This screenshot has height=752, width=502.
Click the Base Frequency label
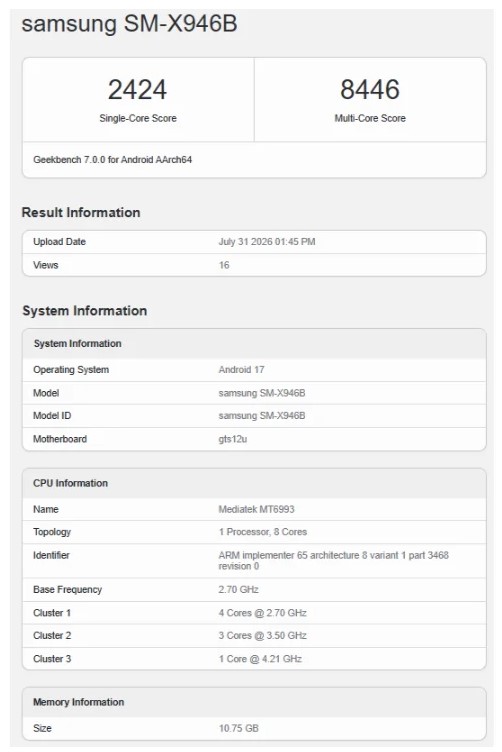[68, 589]
